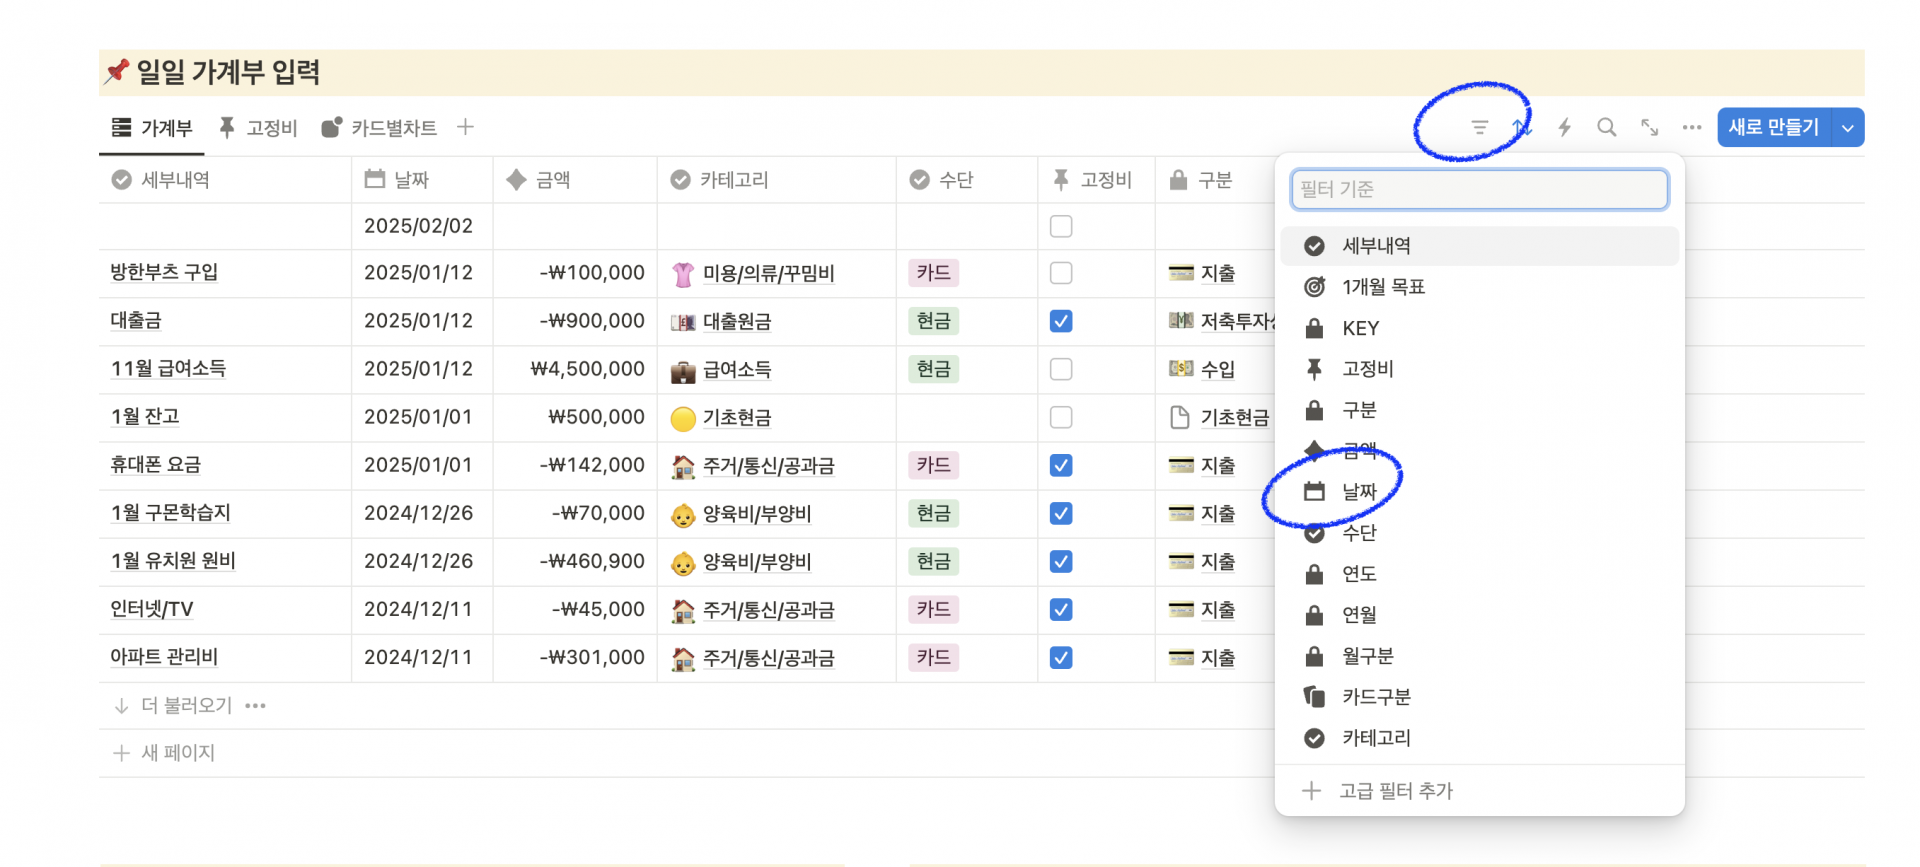Toggle 고정비 checkbox for 방한부츠 구입
The image size is (1920, 867).
point(1061,273)
